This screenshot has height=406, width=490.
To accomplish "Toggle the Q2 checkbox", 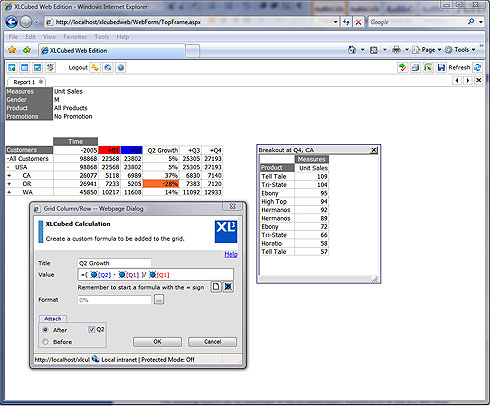I will pyautogui.click(x=92, y=329).
